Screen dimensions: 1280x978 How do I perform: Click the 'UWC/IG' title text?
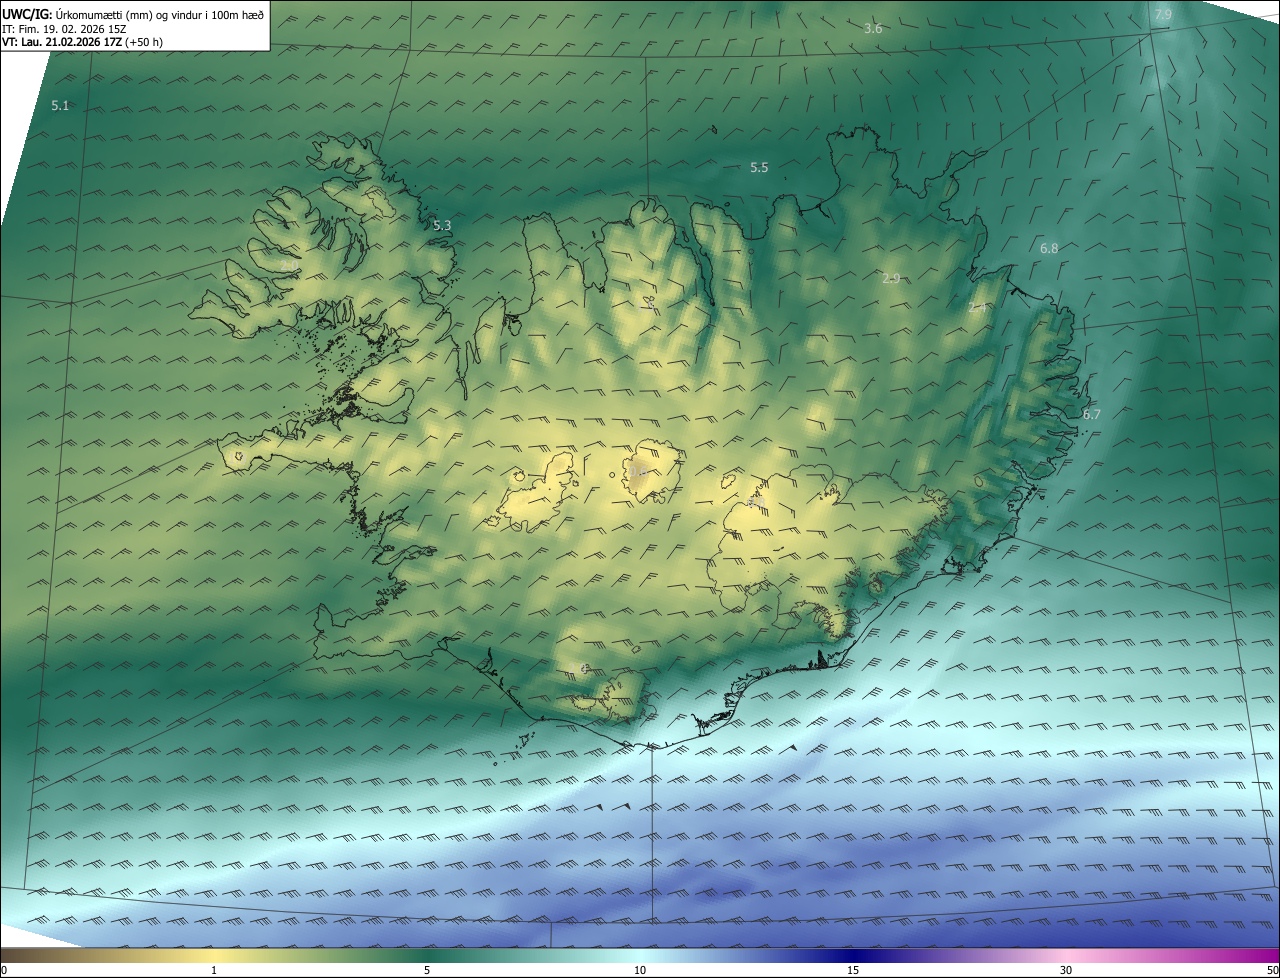tap(26, 14)
